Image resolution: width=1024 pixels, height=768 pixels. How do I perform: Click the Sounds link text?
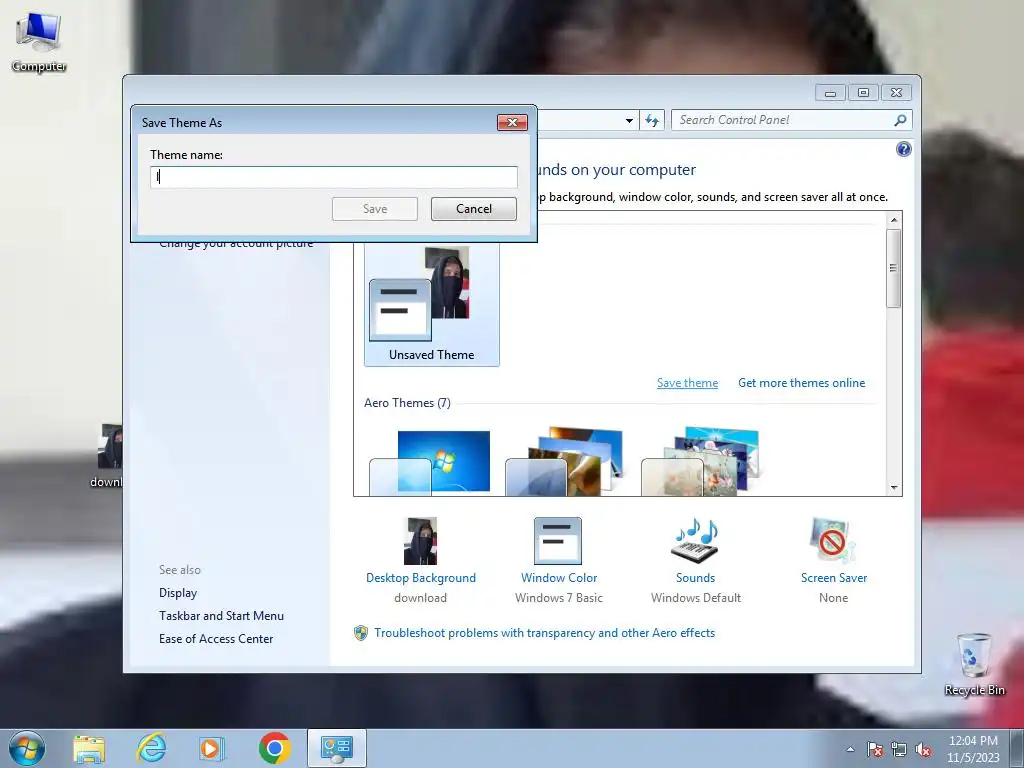(x=696, y=578)
